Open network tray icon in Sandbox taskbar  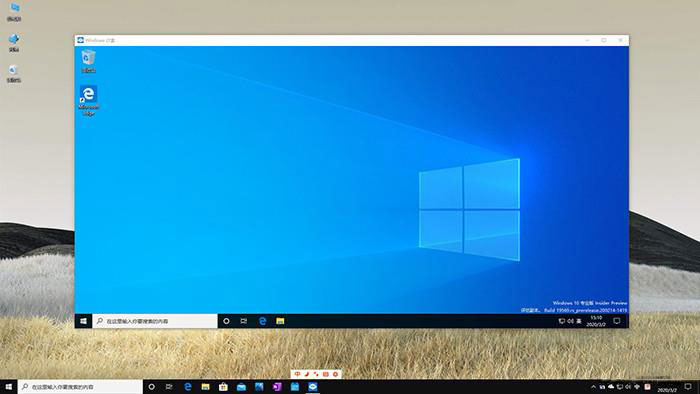(x=562, y=321)
